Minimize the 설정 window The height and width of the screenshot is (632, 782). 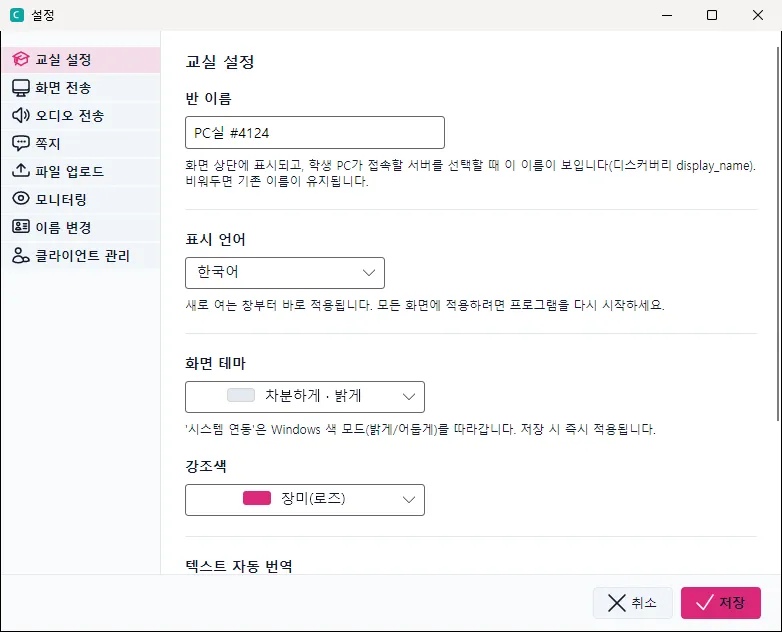(x=667, y=15)
